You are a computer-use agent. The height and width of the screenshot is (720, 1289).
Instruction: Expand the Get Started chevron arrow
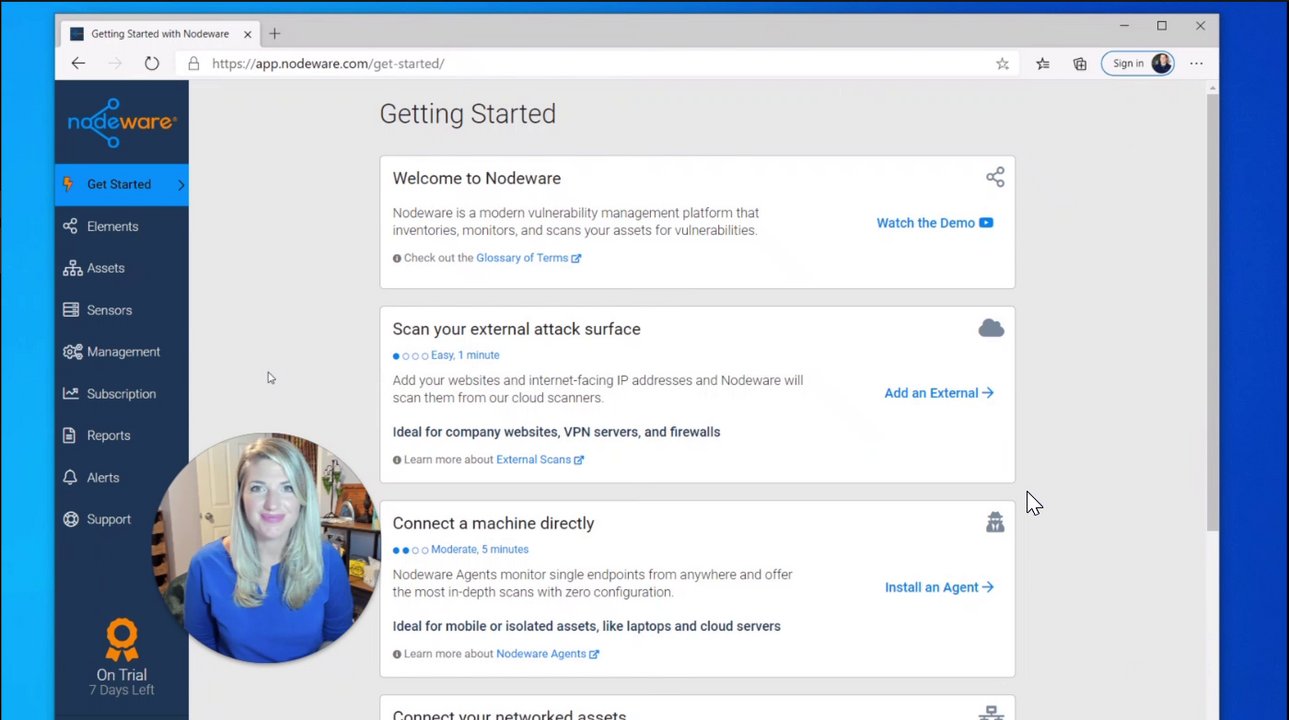point(181,185)
